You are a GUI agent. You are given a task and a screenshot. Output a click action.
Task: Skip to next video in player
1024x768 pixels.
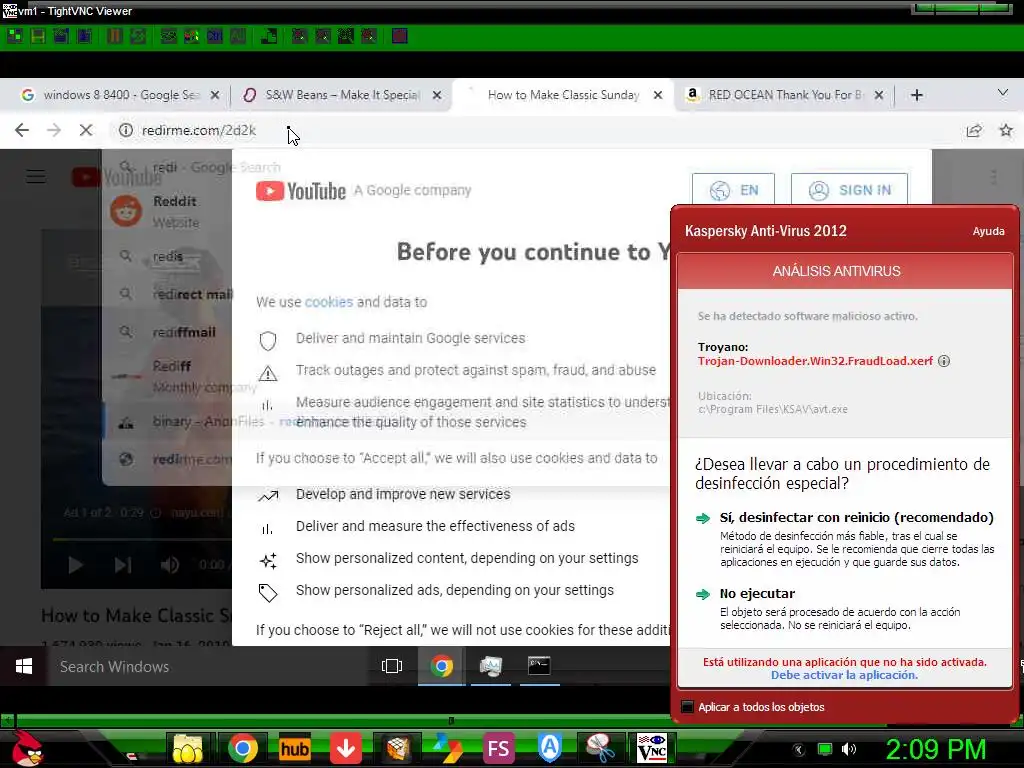tap(123, 565)
